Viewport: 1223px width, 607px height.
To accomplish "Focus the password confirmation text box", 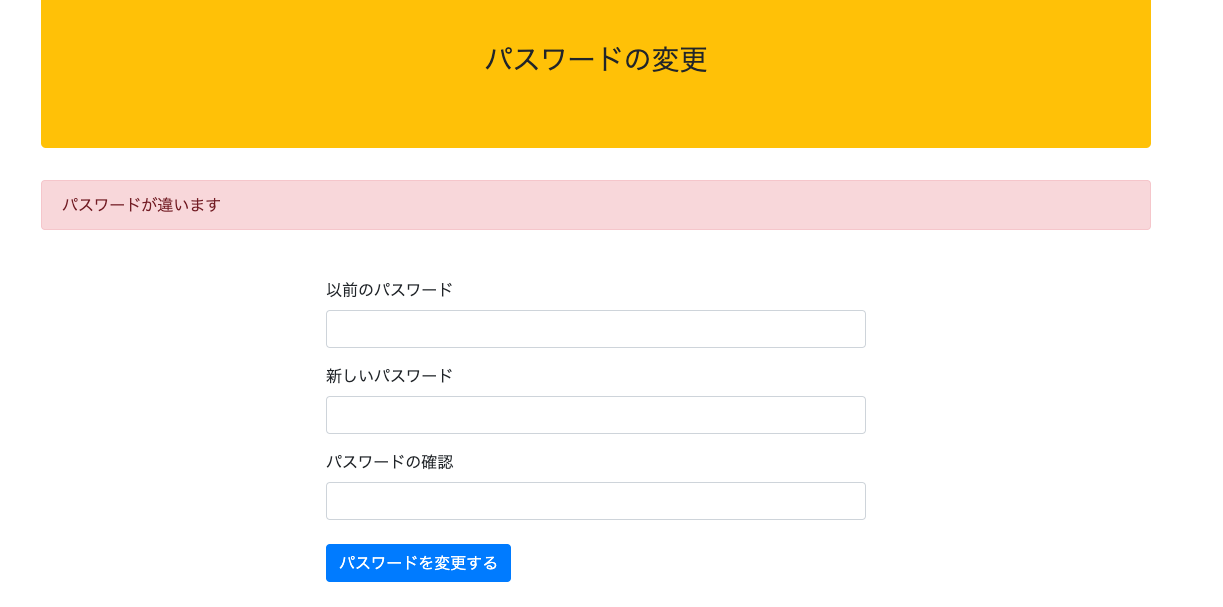I will pyautogui.click(x=595, y=500).
